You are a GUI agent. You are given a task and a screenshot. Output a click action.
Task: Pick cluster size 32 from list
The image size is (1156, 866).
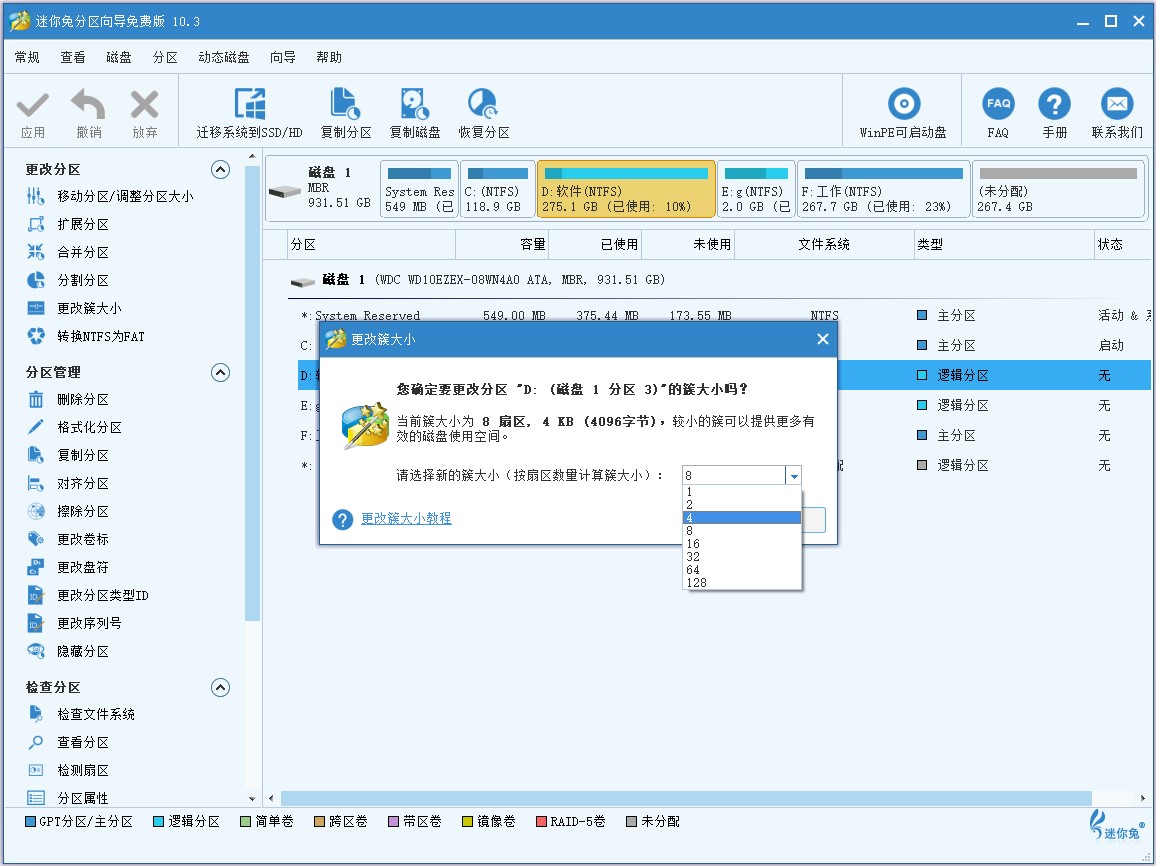coord(742,556)
